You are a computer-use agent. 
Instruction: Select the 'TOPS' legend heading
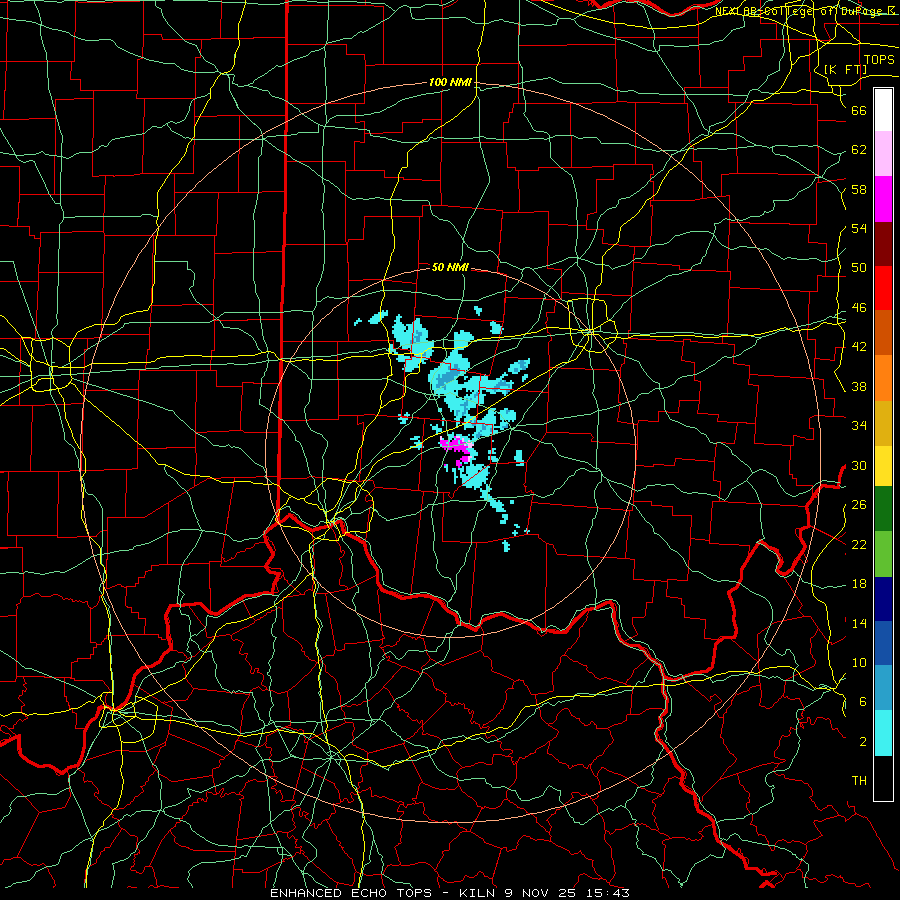point(879,60)
